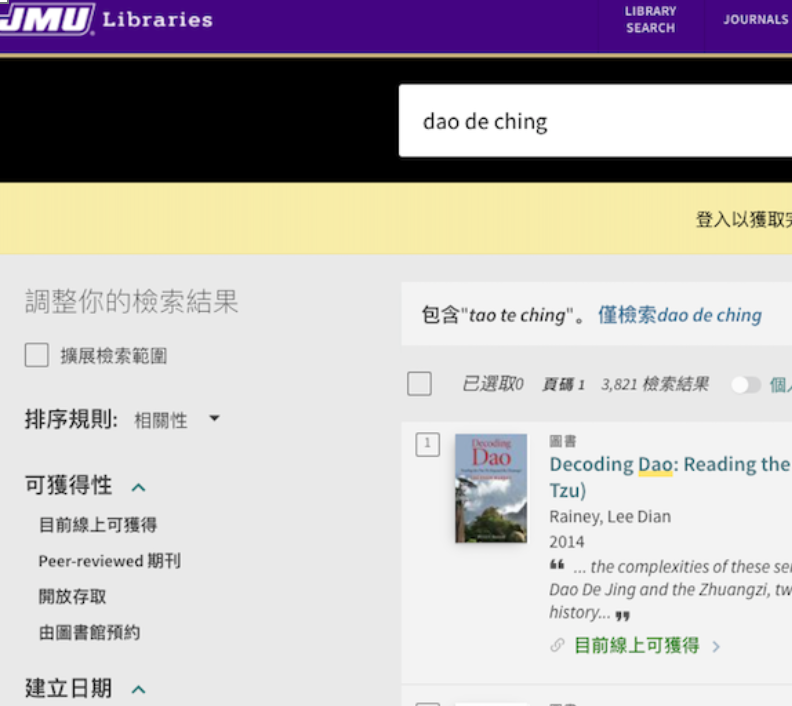Open the Decoding Dao title link
The image size is (792, 706).
pos(670,477)
